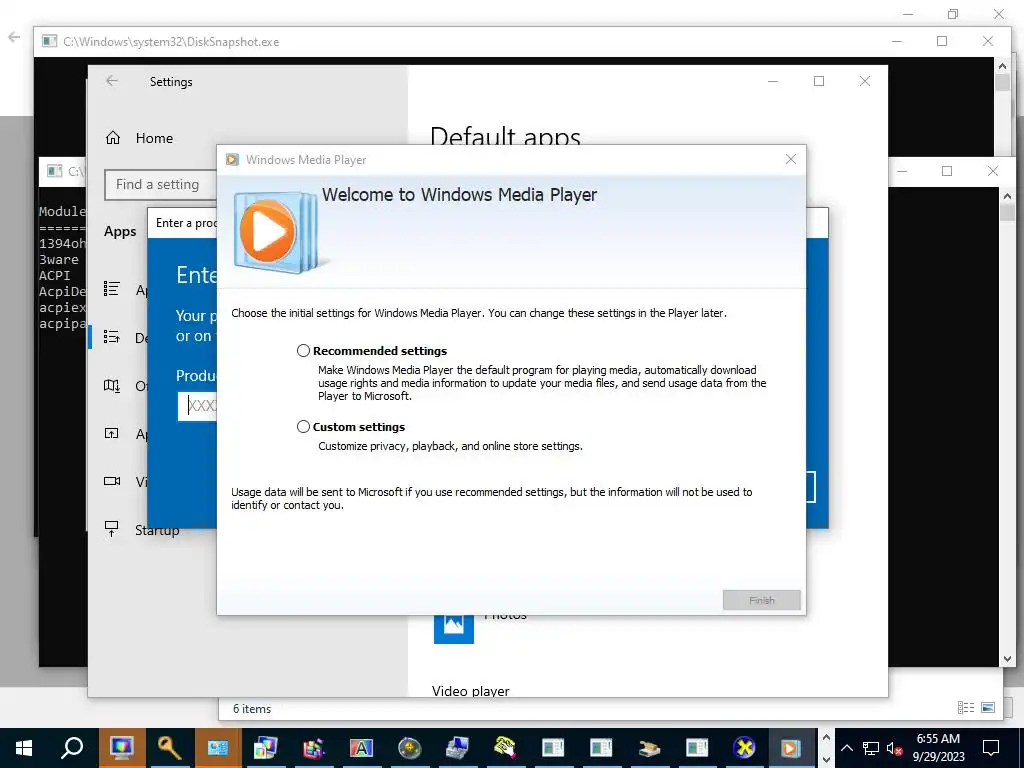Switch Explorer to large thumbnails view icon
Viewport: 1024px width, 768px height.
988,707
